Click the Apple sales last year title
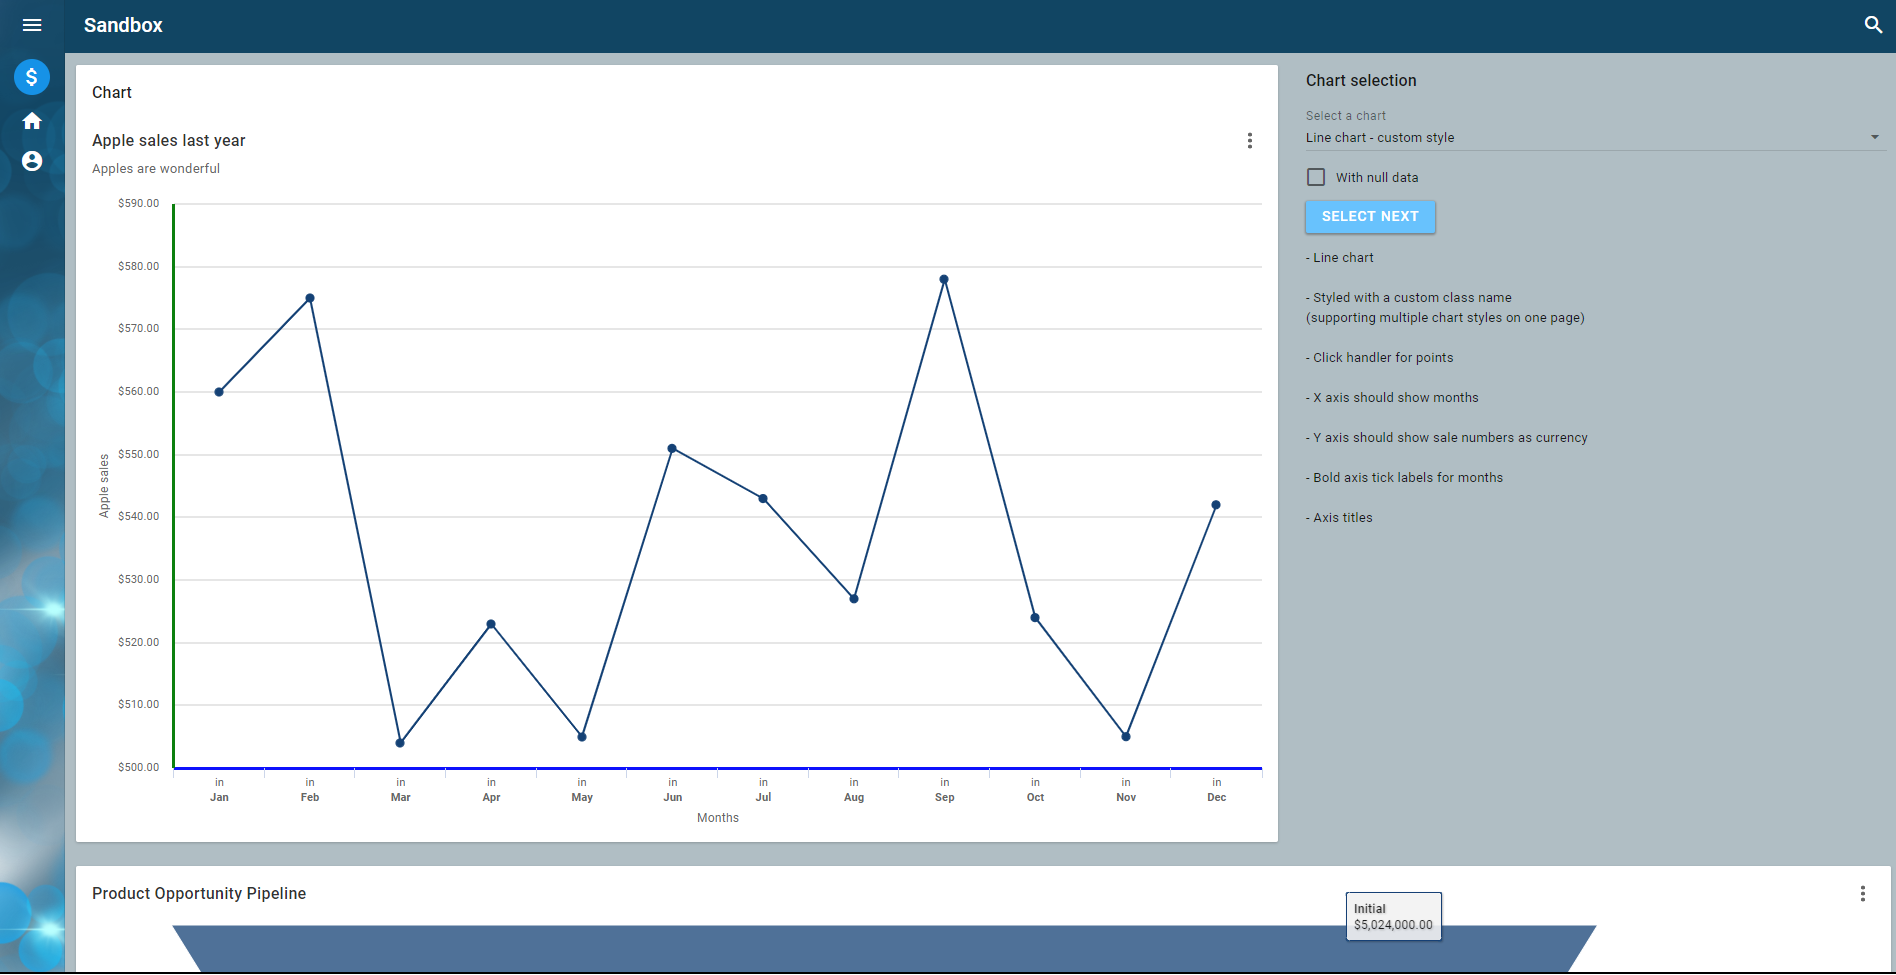The width and height of the screenshot is (1896, 975). point(168,140)
